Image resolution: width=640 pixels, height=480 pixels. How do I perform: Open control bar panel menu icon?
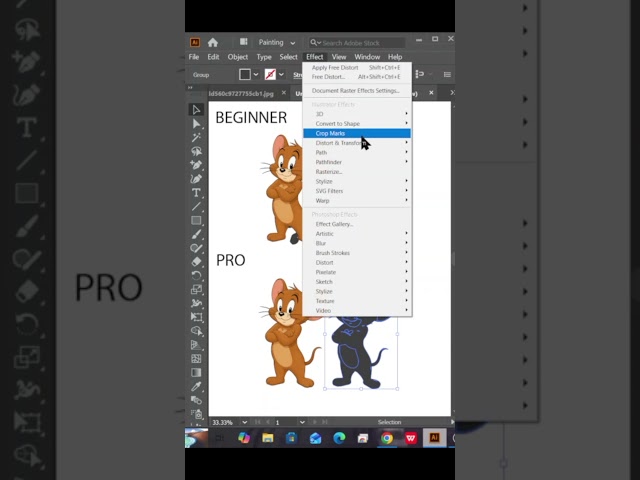coord(447,74)
